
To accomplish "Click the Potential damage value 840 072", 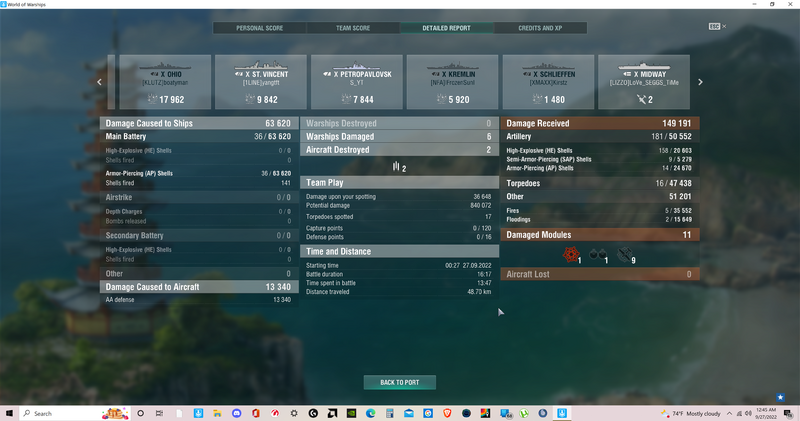I will [480, 205].
